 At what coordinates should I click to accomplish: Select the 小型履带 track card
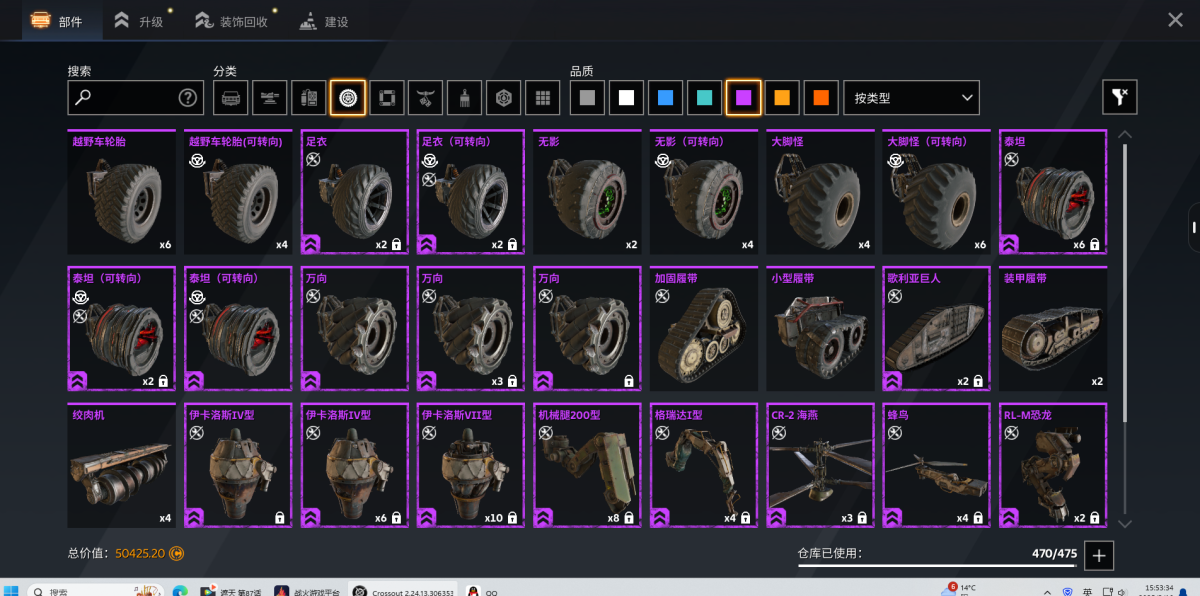coord(821,329)
